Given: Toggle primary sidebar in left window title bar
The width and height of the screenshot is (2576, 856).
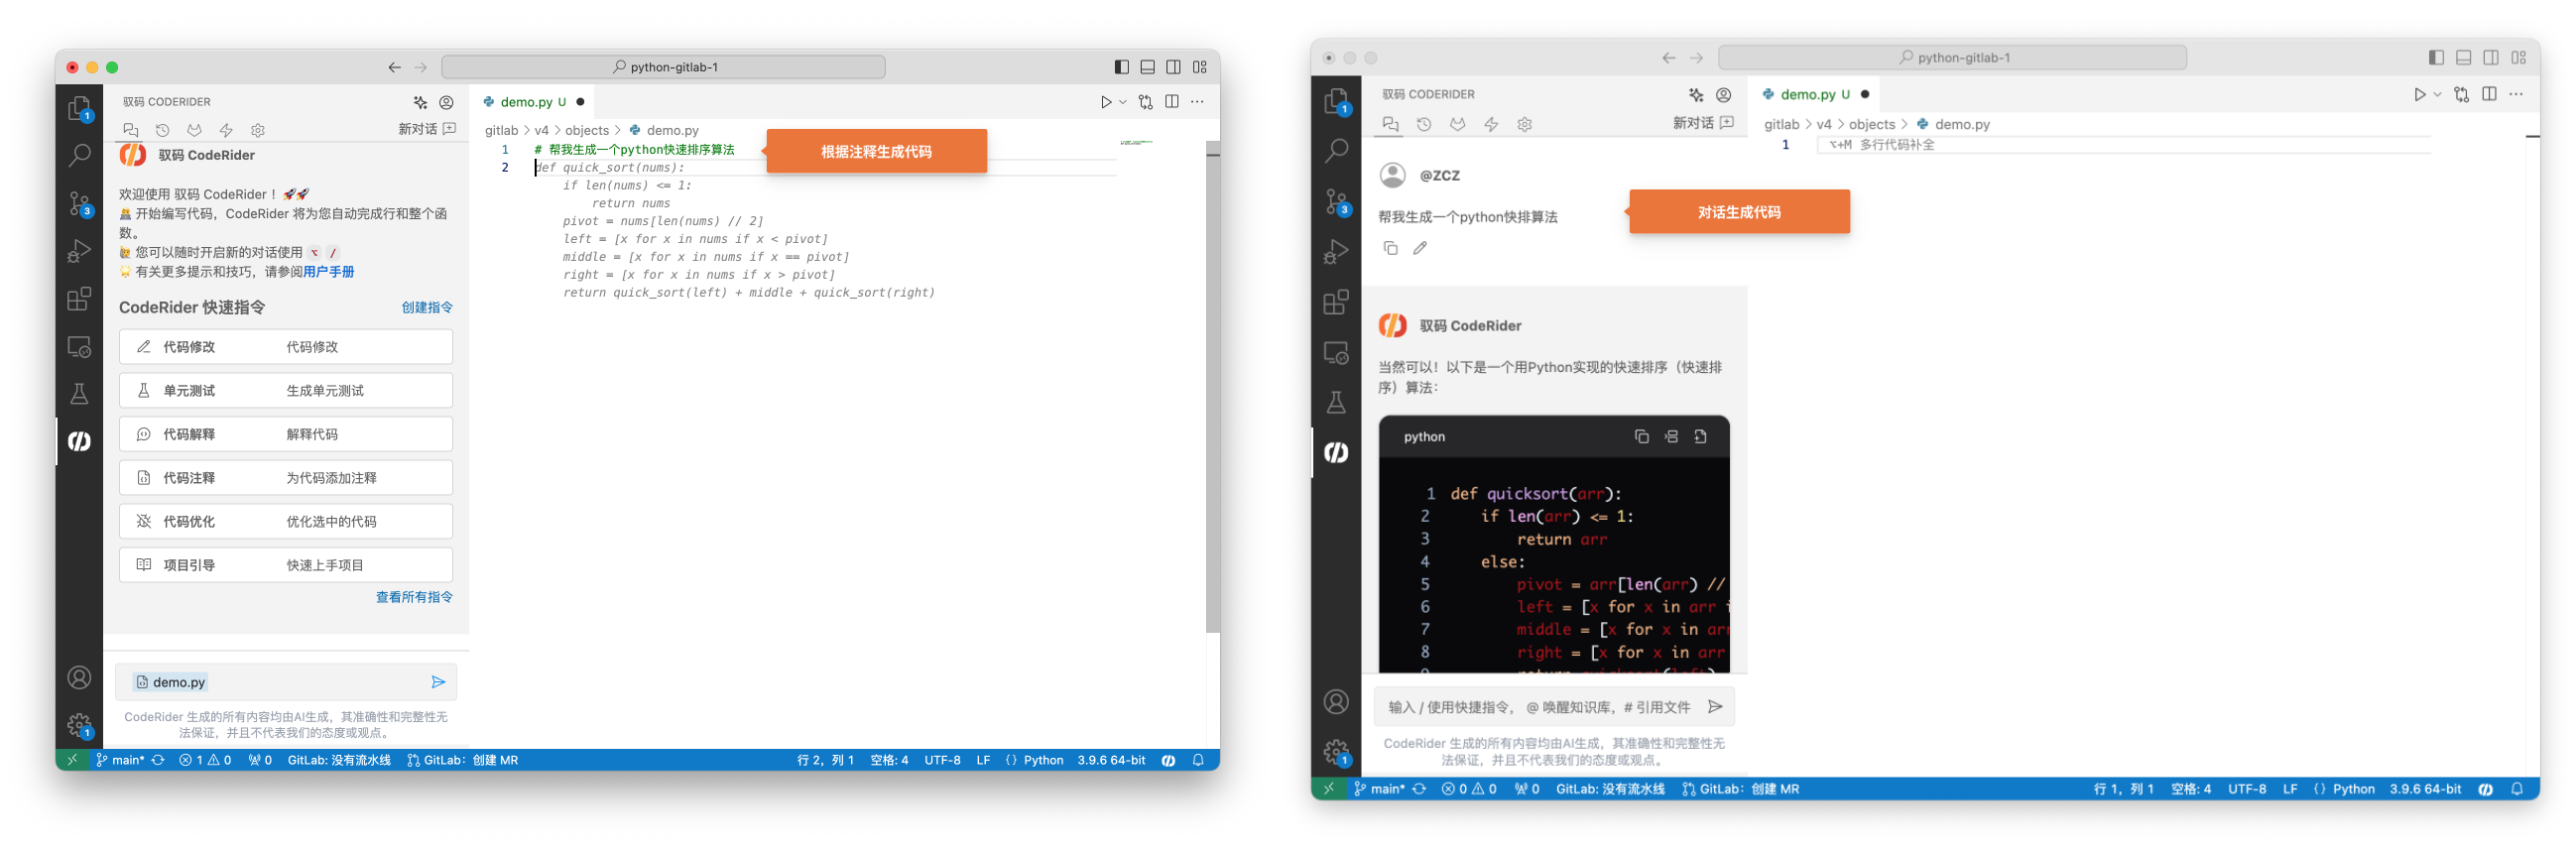Looking at the screenshot, I should coord(1121,67).
